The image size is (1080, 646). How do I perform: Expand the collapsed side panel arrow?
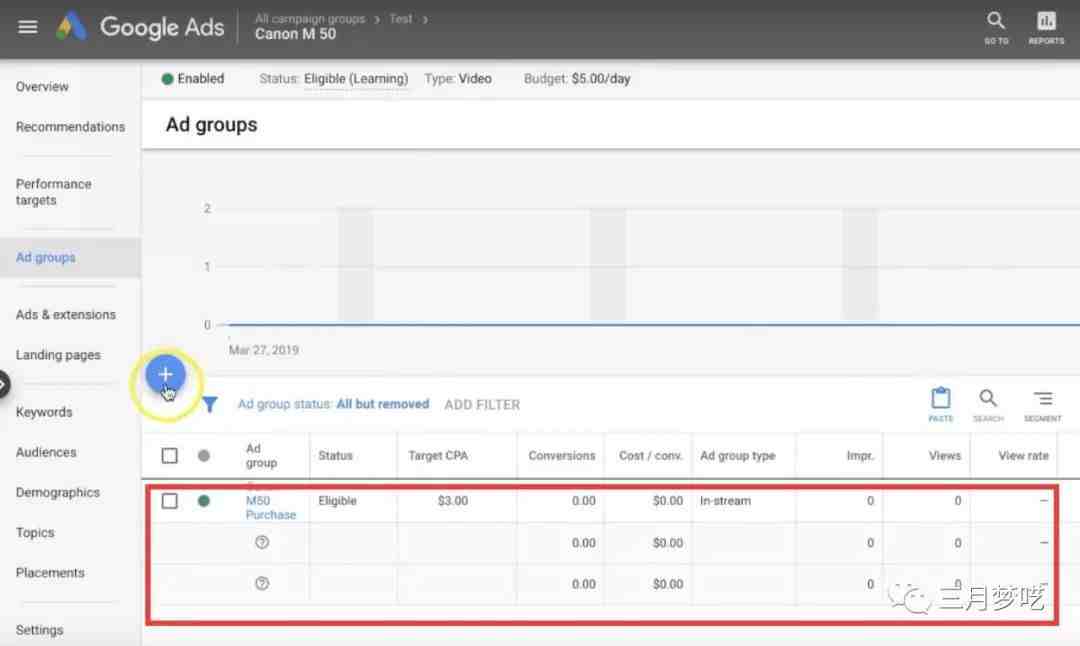click(x=4, y=383)
